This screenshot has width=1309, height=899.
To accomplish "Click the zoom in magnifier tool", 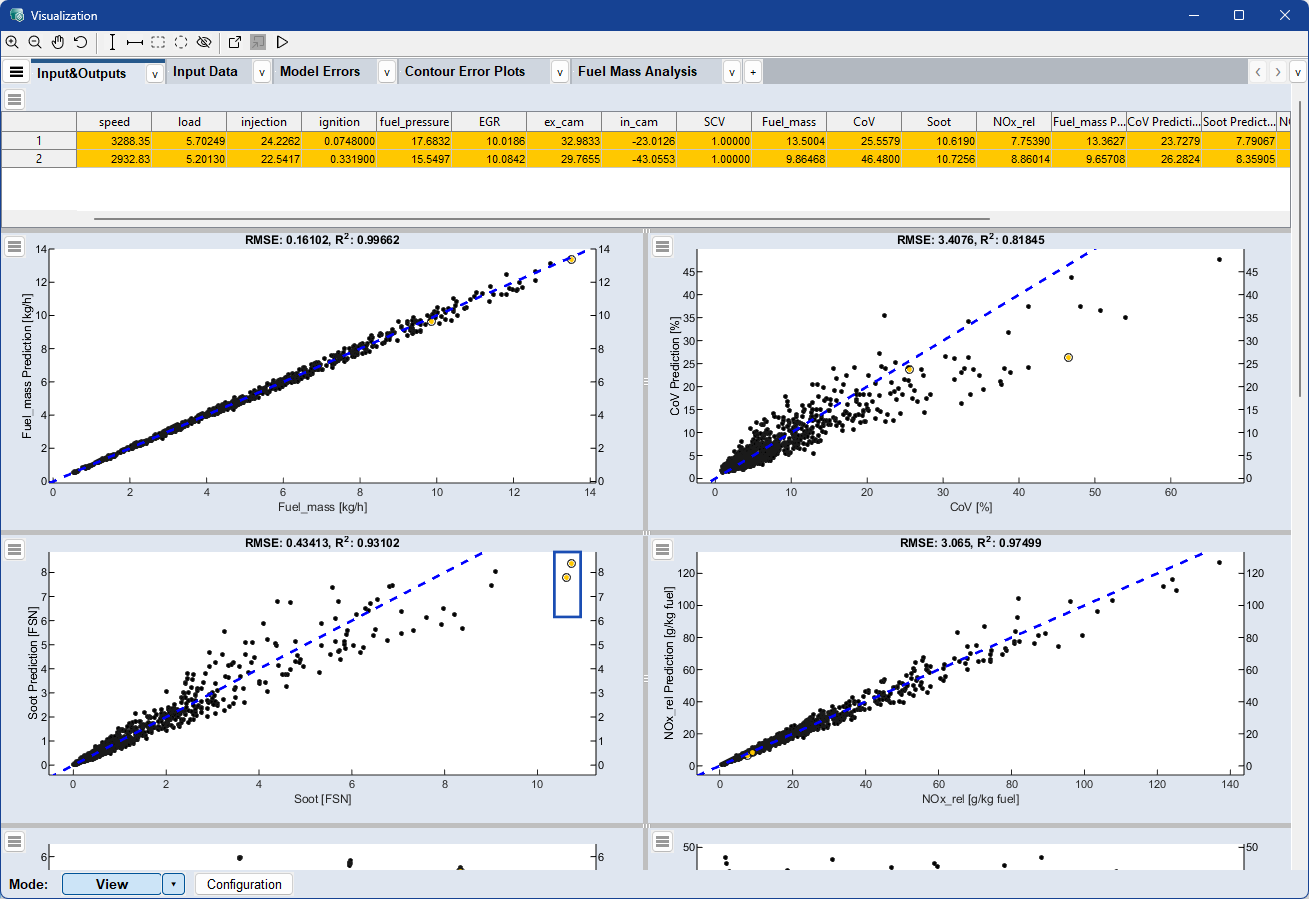I will tap(12, 42).
